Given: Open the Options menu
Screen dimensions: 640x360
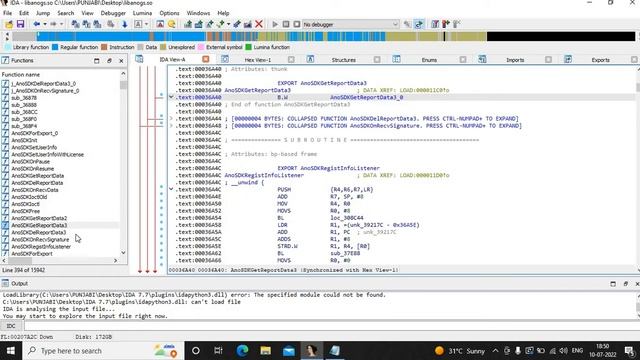Looking at the screenshot, I should click(x=169, y=13).
